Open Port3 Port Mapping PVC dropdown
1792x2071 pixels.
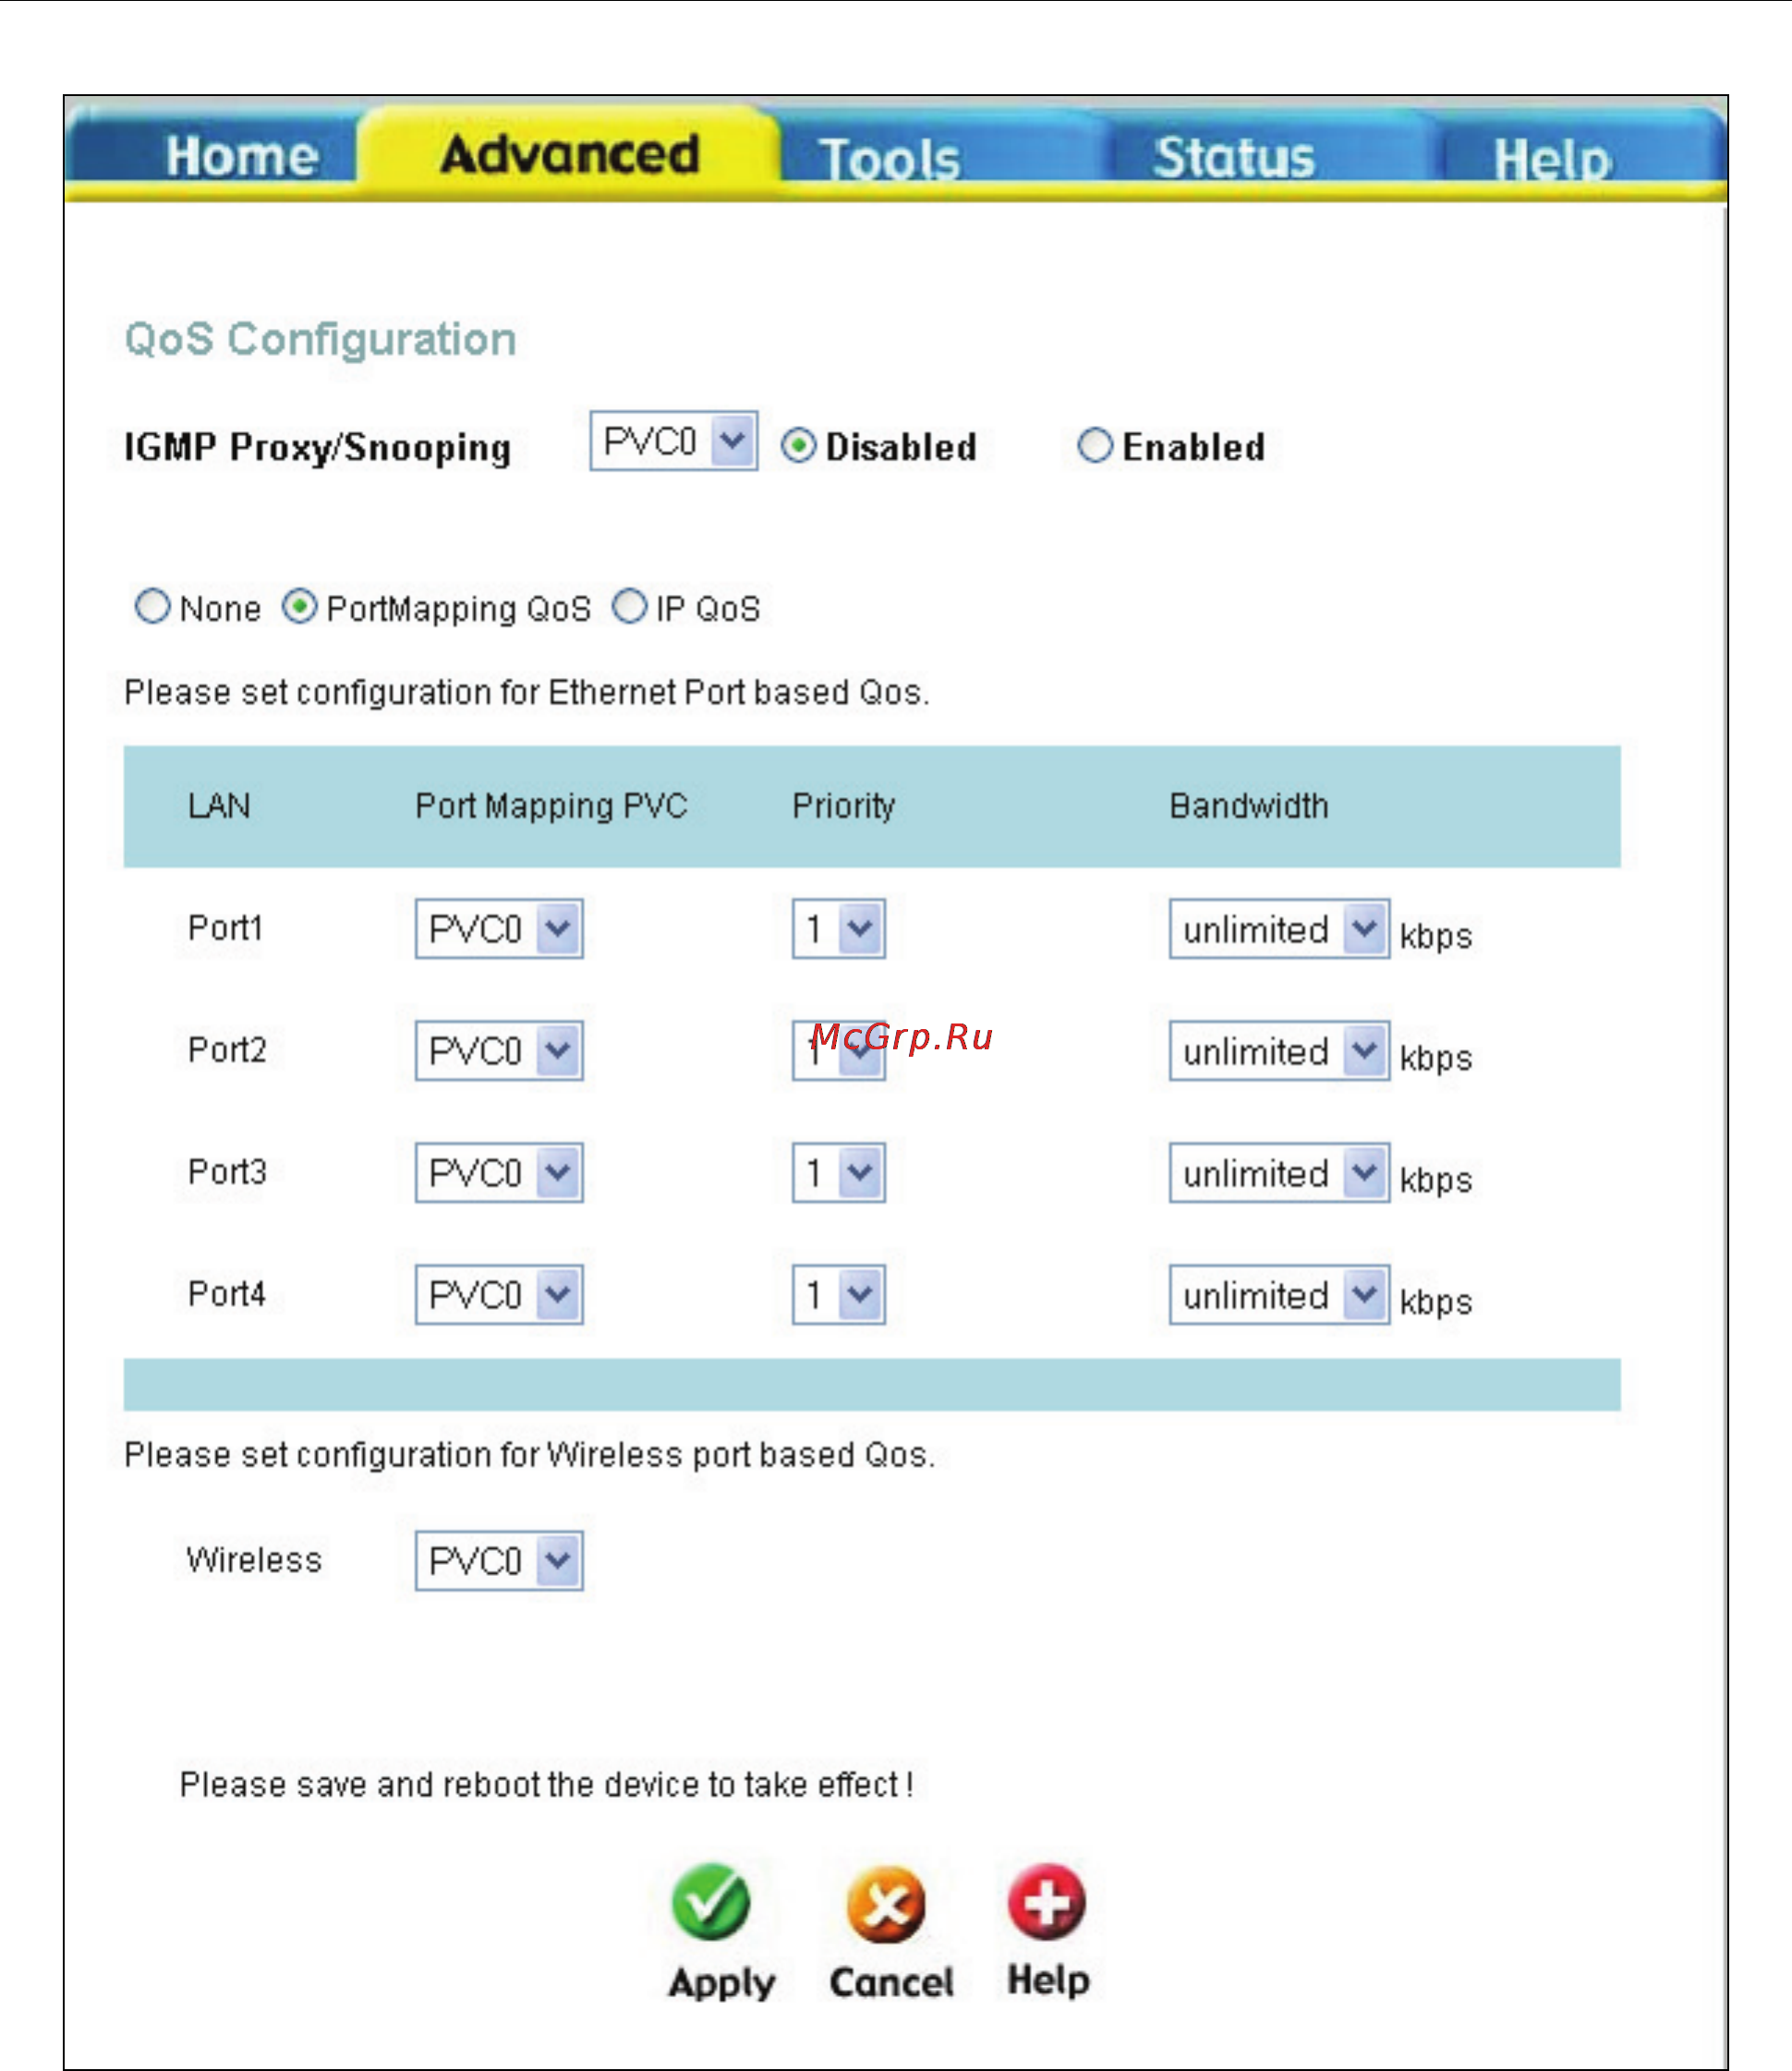click(x=499, y=1172)
